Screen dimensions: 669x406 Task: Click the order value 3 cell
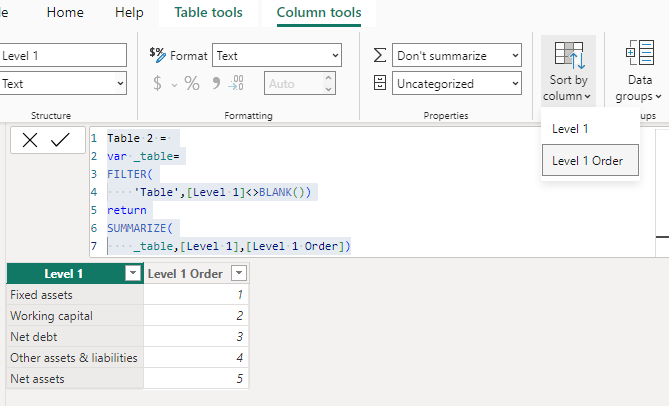click(x=196, y=336)
